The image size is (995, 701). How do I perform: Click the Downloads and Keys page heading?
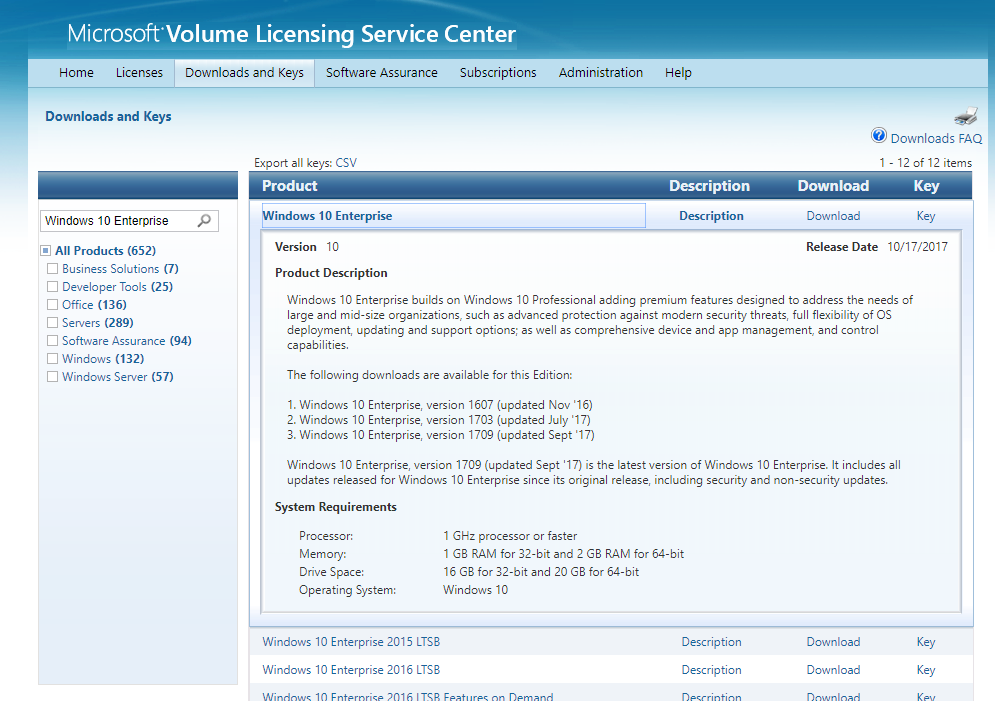click(x=109, y=117)
